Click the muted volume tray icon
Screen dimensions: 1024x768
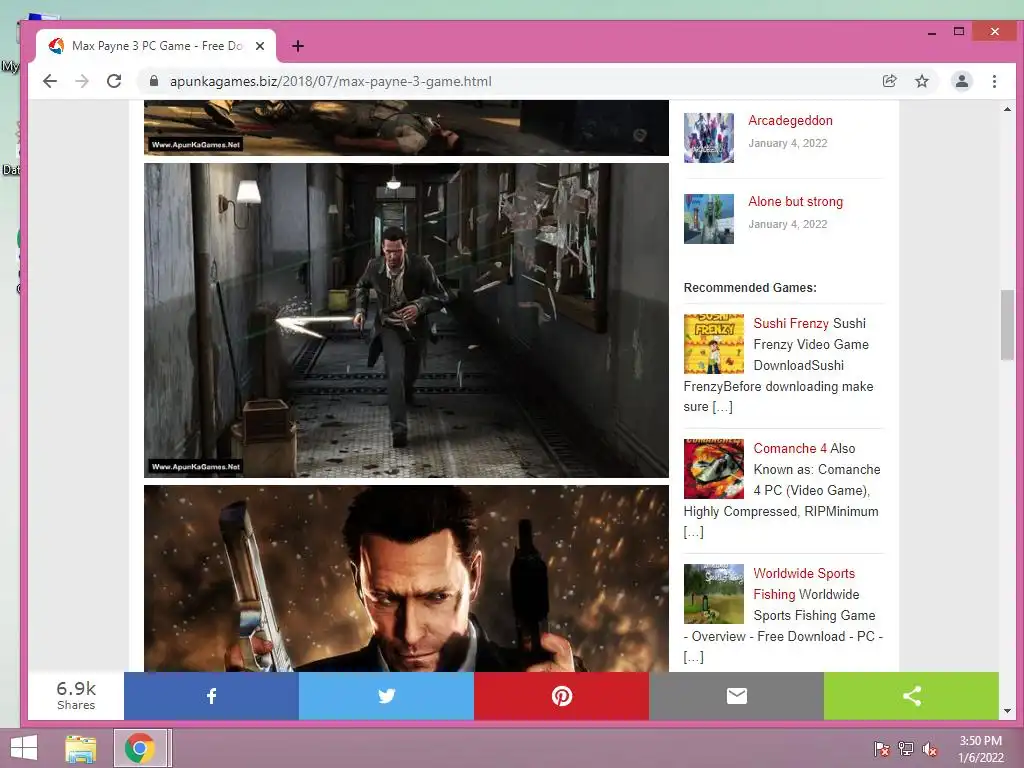click(x=930, y=749)
